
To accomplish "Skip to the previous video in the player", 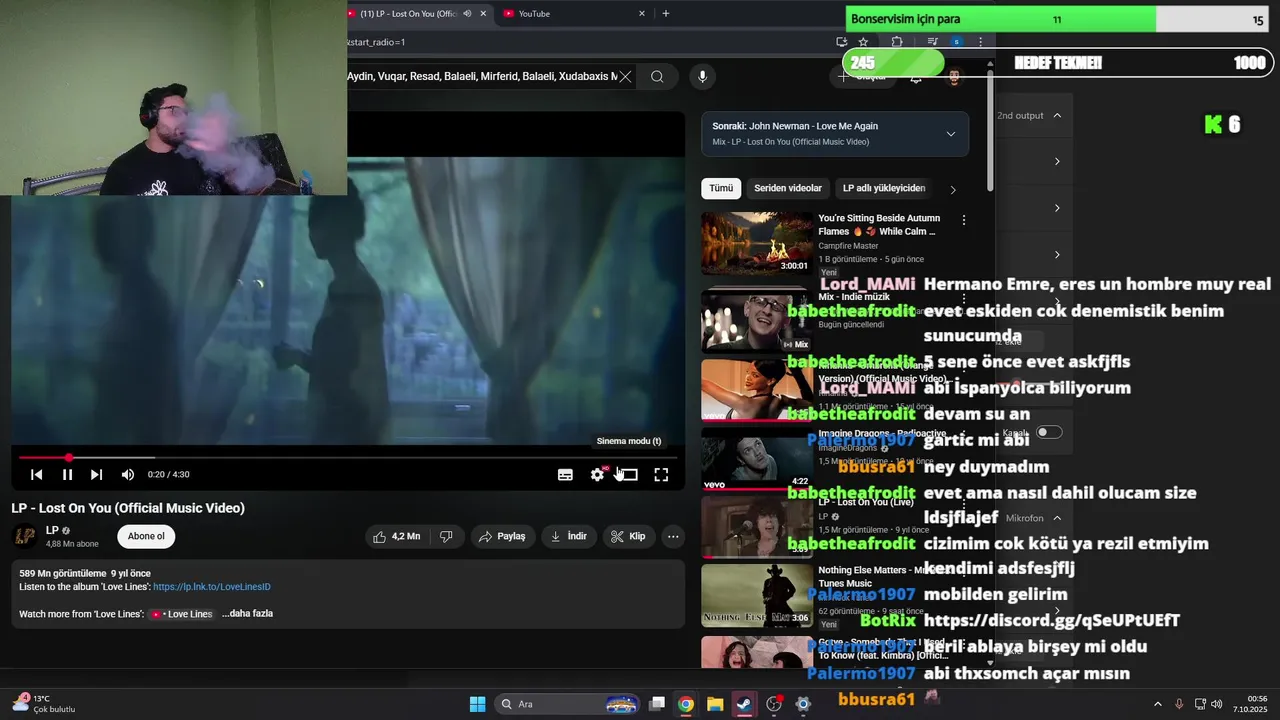I will tap(36, 475).
